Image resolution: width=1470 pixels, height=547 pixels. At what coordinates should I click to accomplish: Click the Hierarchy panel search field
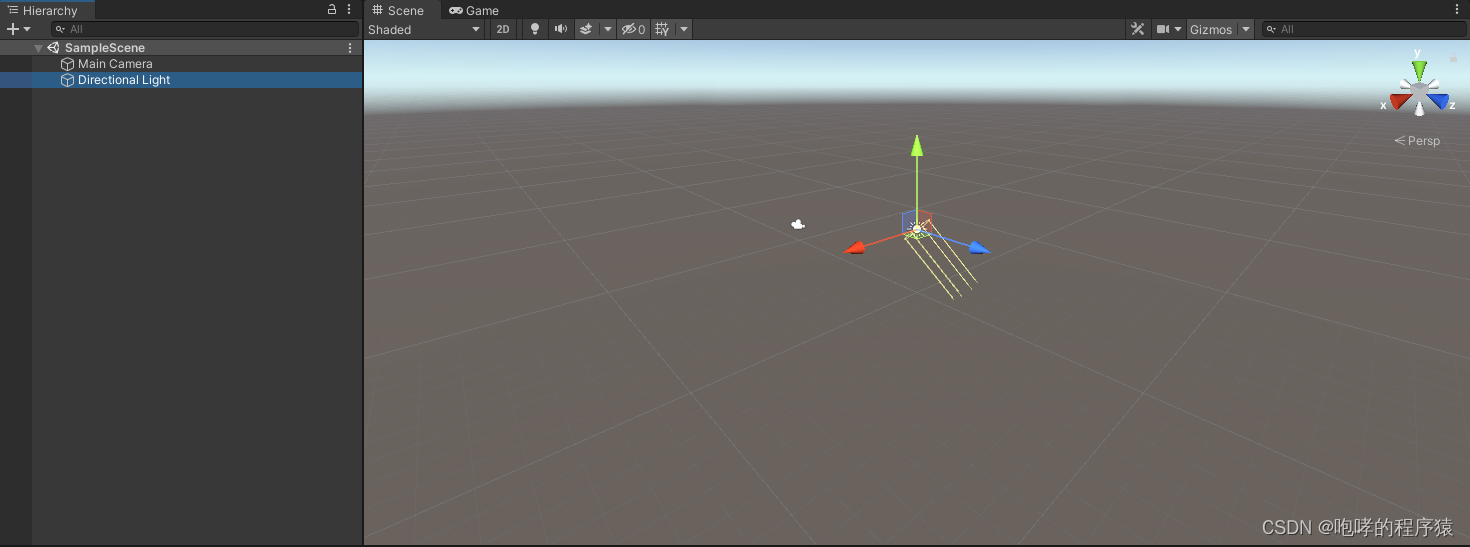204,29
